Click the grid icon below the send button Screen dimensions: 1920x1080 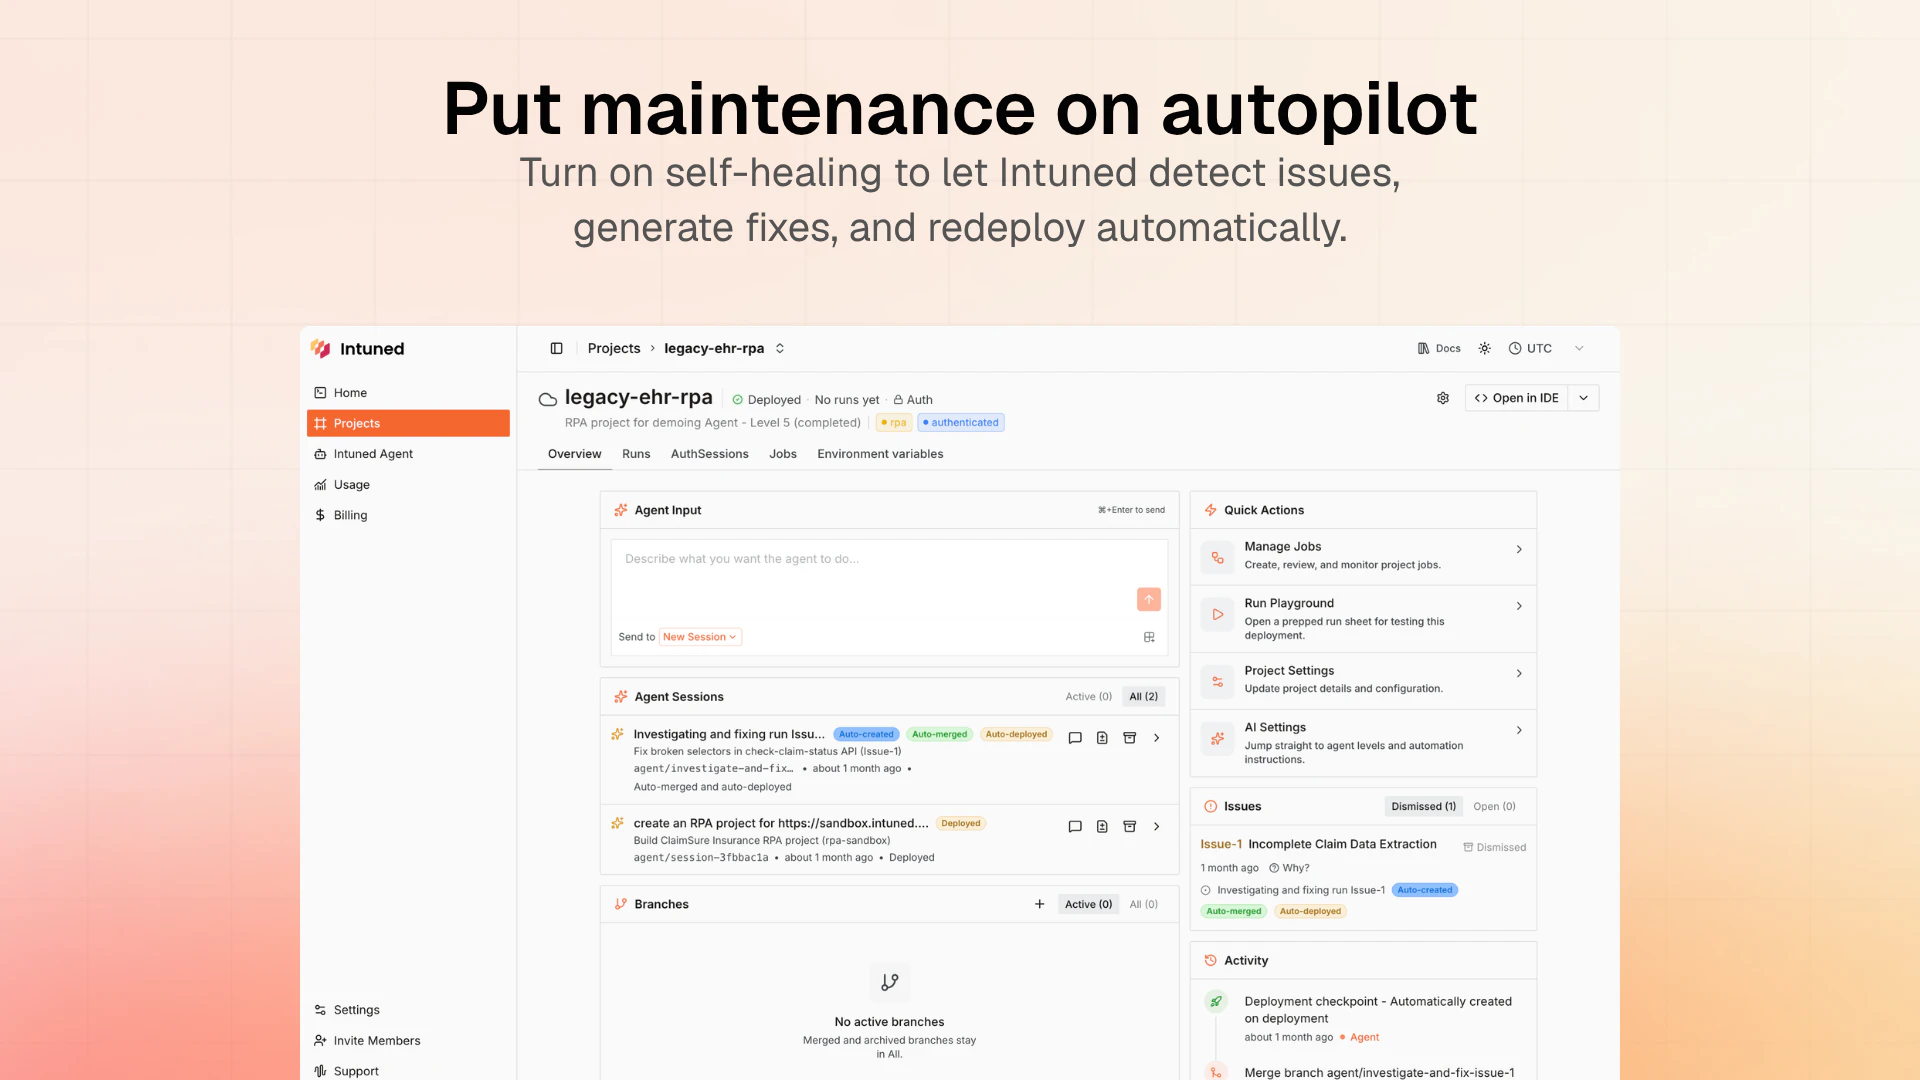[1149, 637]
